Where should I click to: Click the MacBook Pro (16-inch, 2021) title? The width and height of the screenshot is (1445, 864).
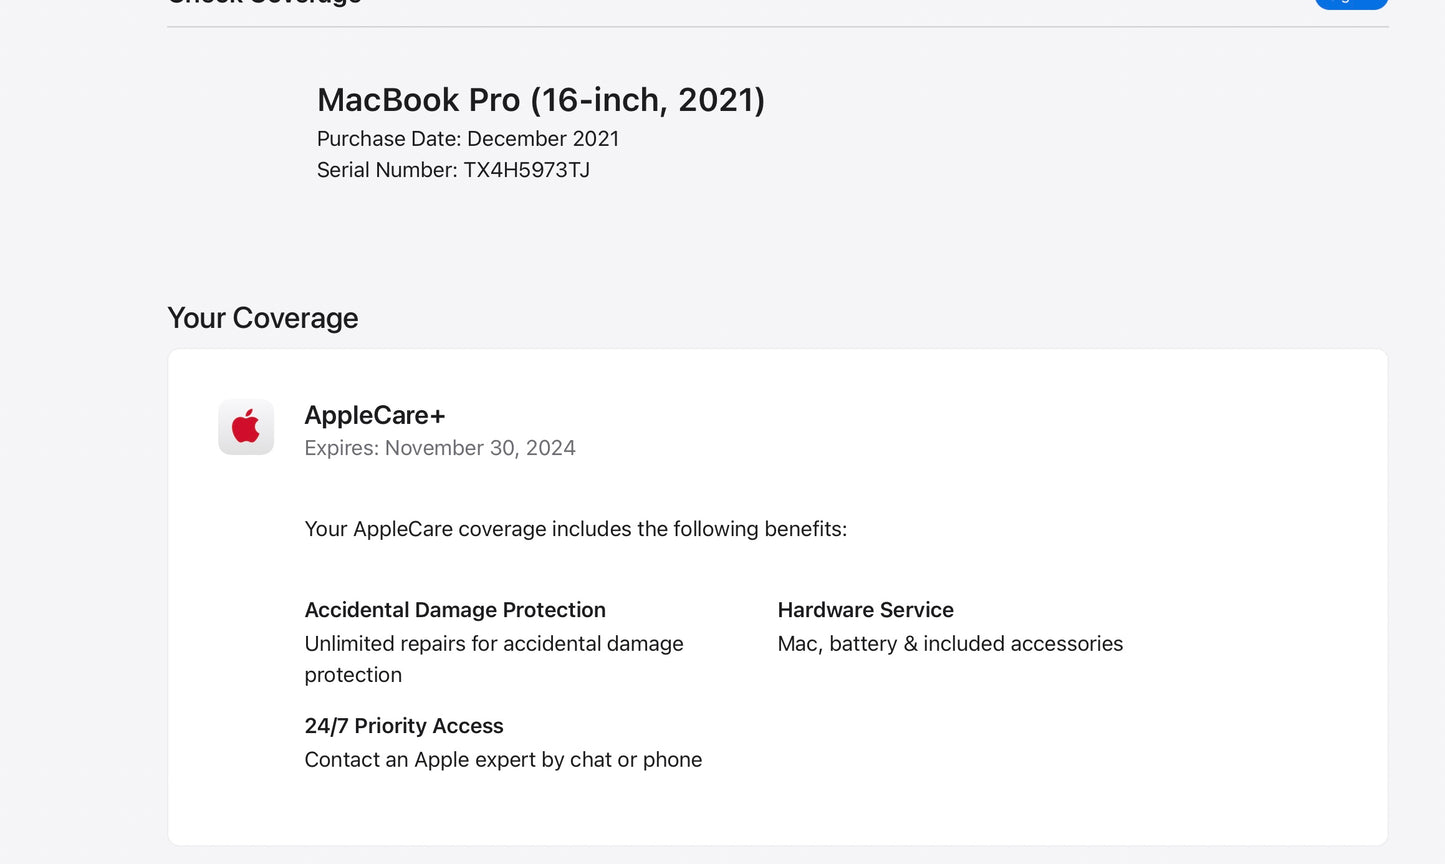pos(541,99)
